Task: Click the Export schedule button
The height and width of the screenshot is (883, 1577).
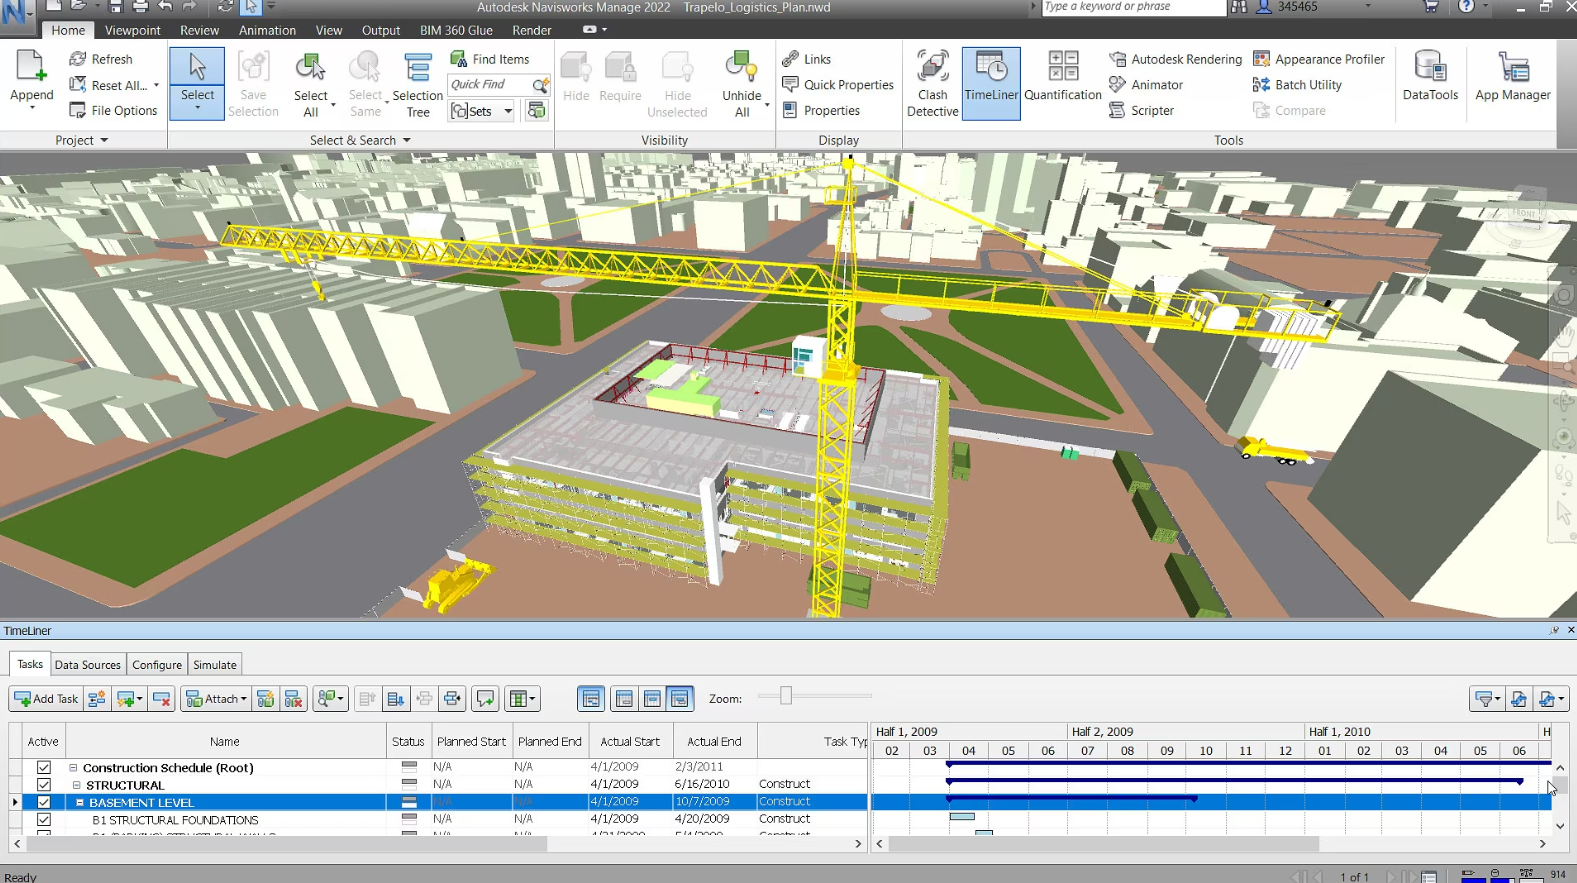Action: click(1550, 699)
